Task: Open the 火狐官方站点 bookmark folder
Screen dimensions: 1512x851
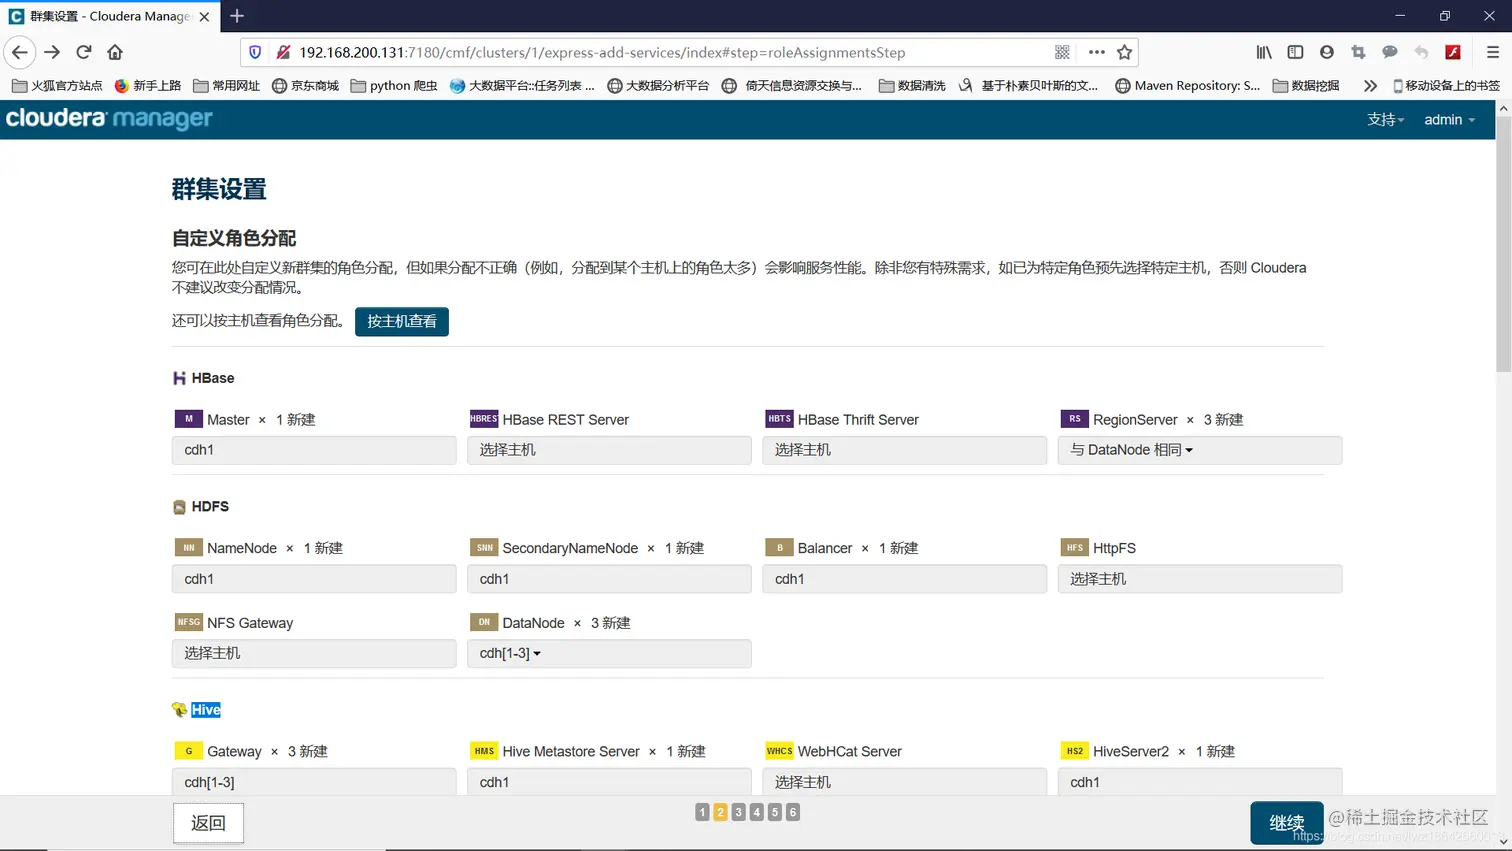Action: tap(57, 86)
